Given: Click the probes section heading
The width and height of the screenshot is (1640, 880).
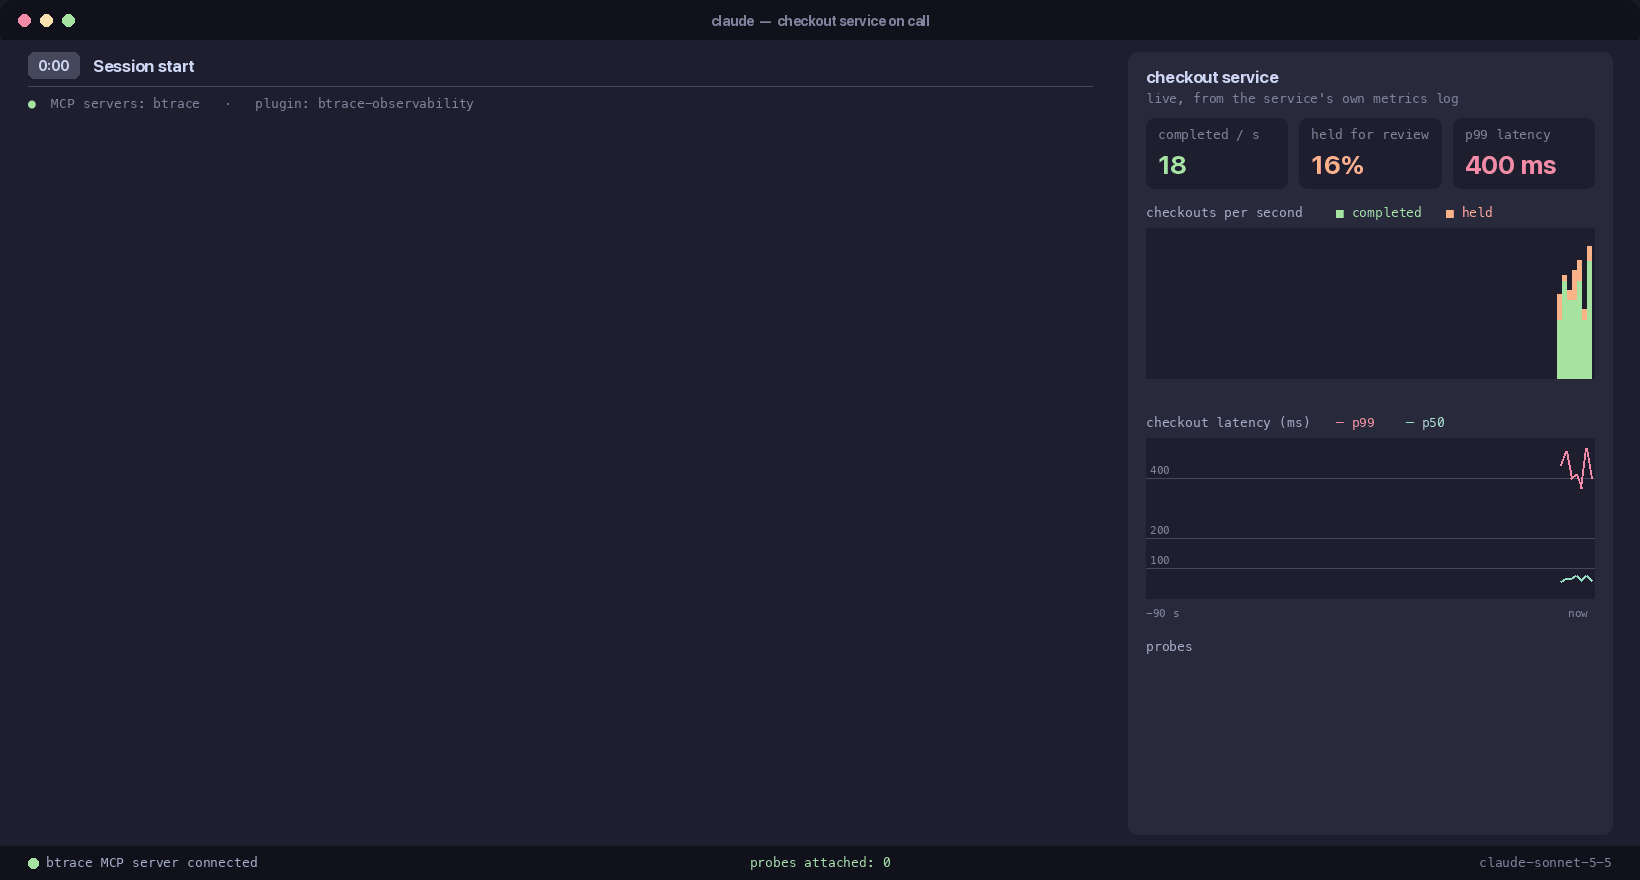Looking at the screenshot, I should coord(1169,647).
